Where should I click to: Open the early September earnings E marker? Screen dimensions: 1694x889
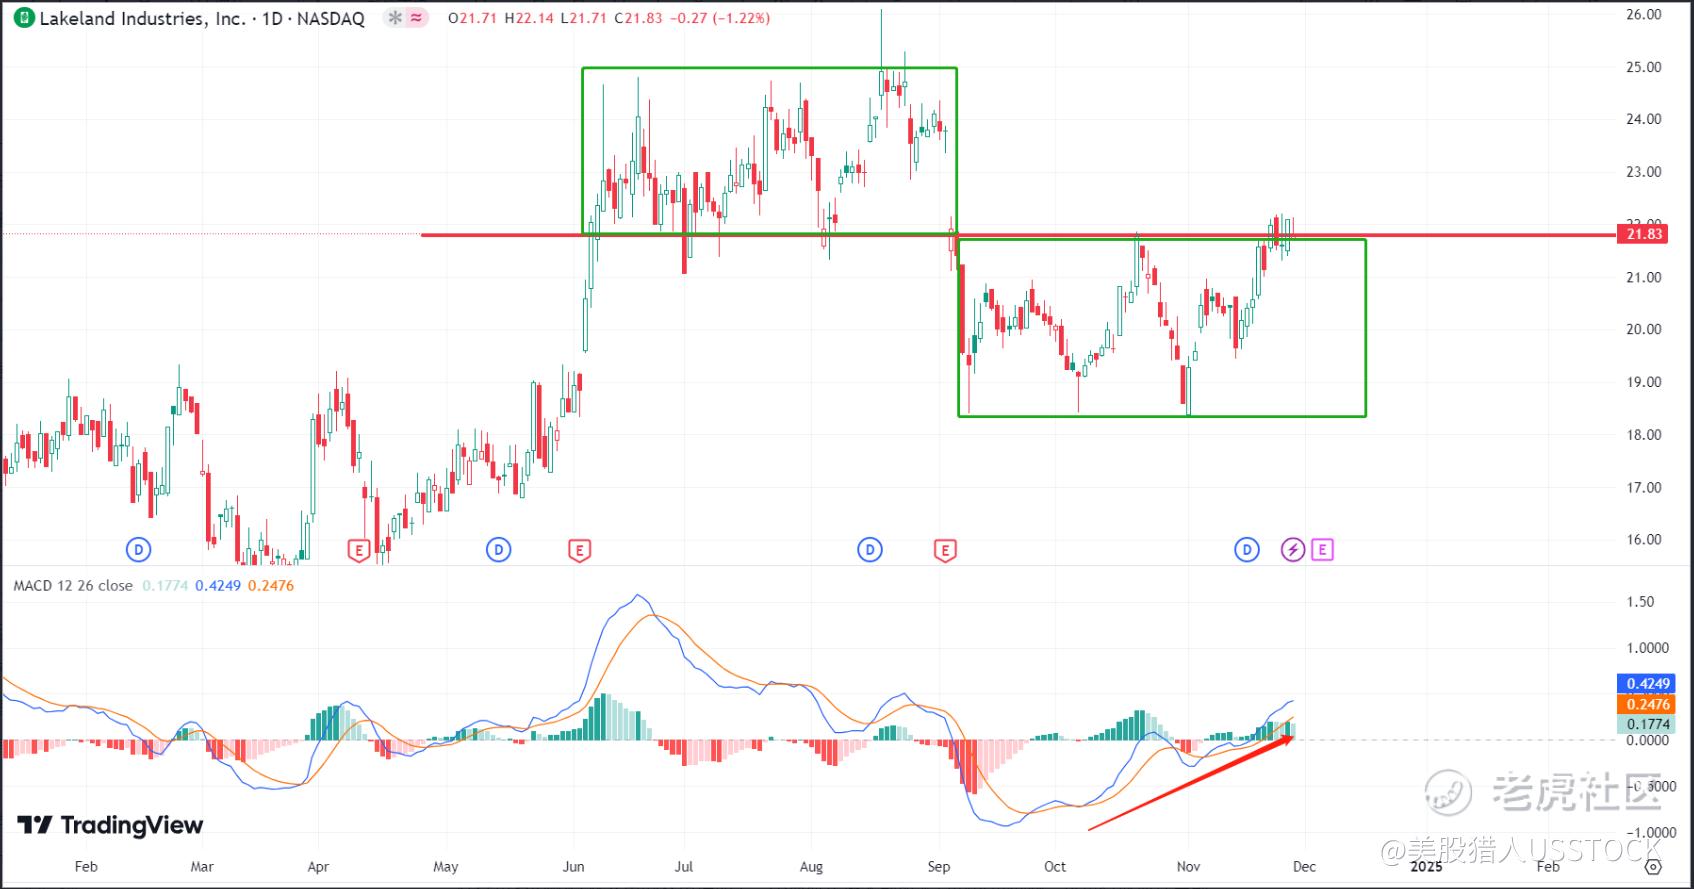(944, 549)
